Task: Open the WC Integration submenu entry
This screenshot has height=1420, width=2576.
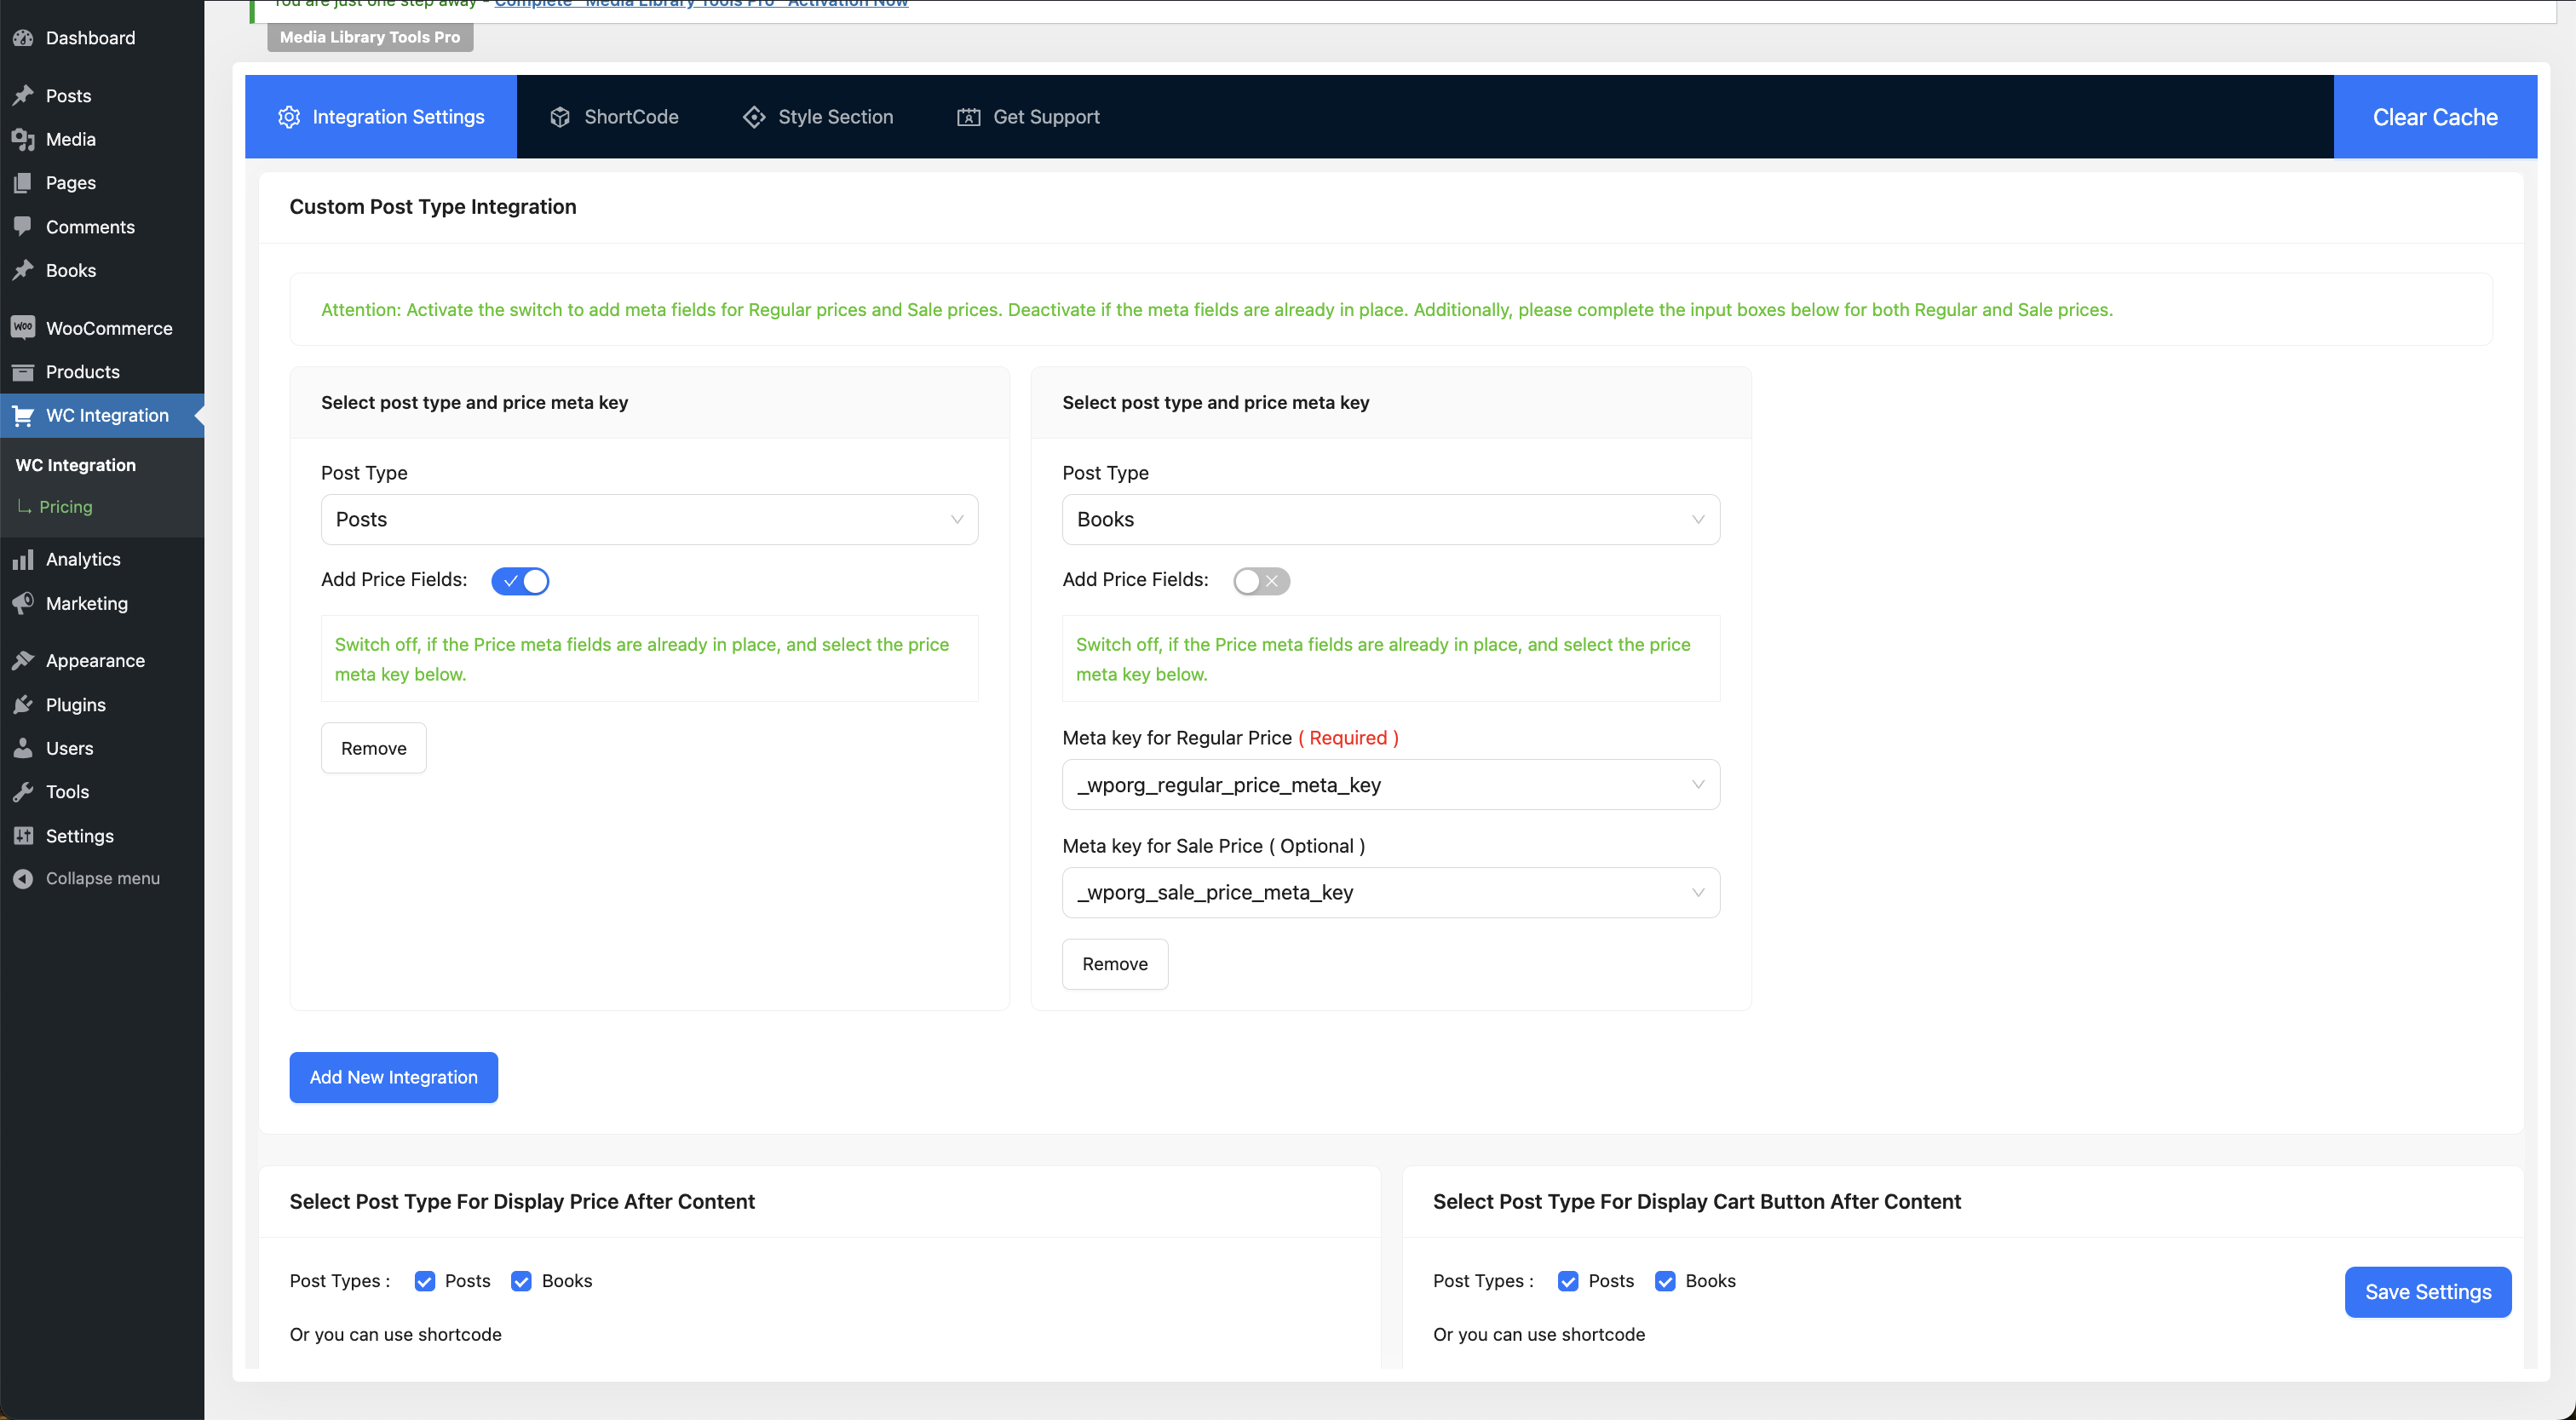Action: (x=76, y=465)
